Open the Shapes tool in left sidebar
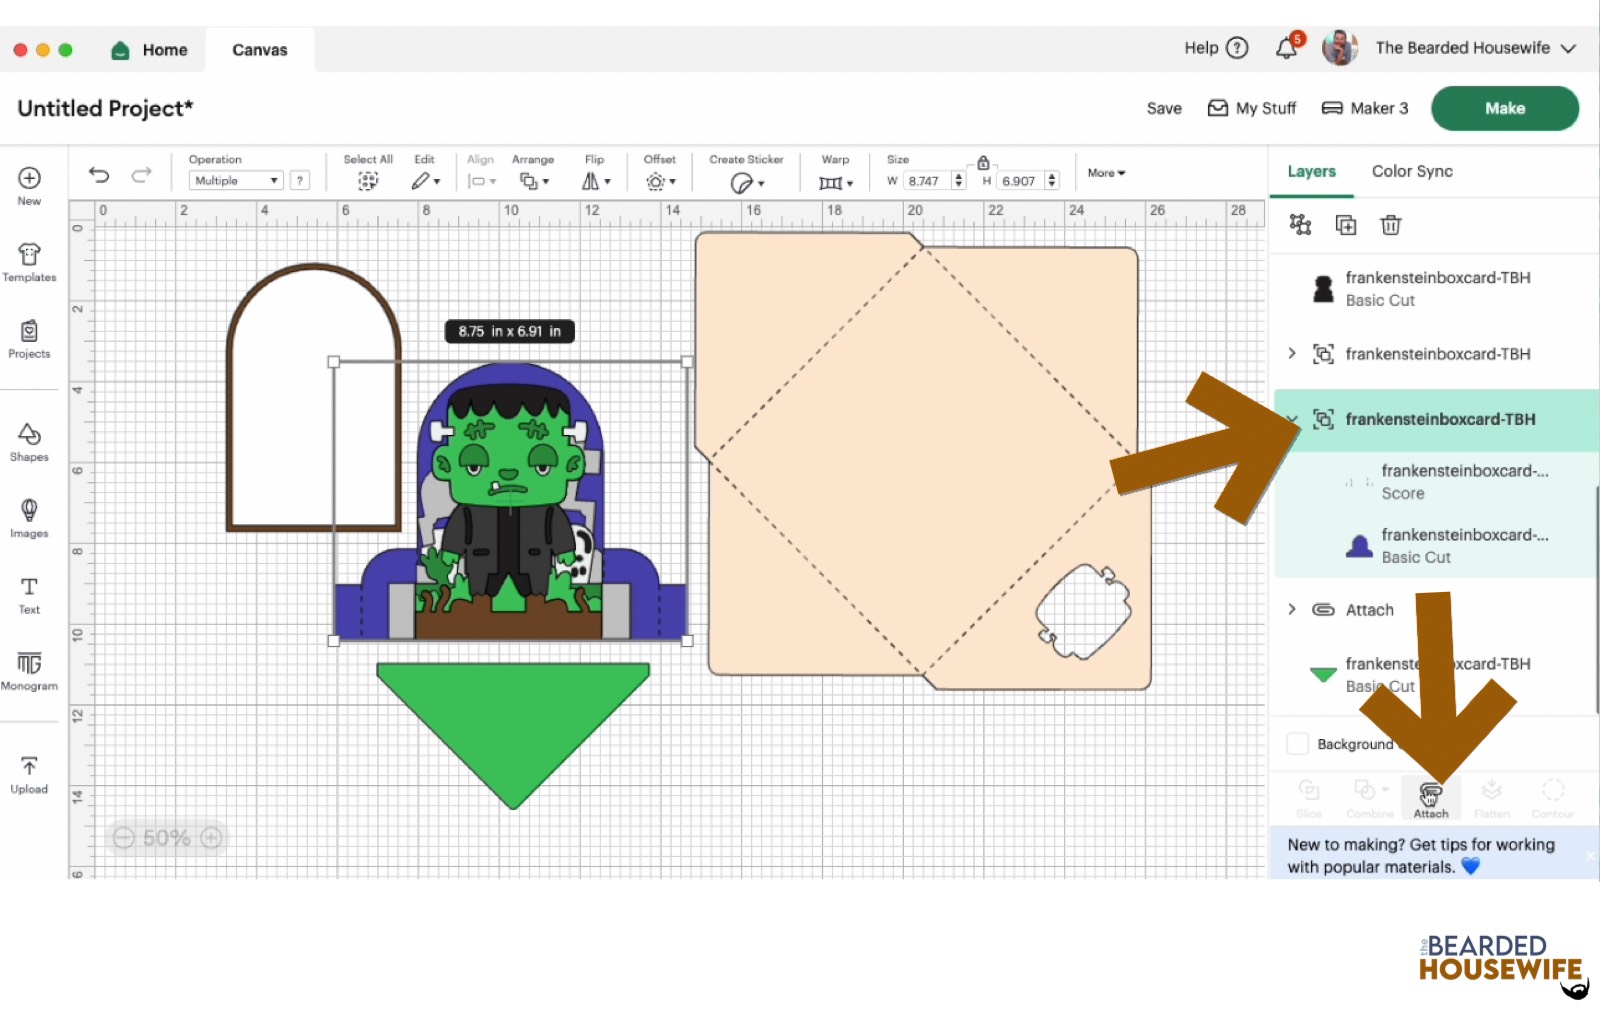The height and width of the screenshot is (1017, 1600). tap(29, 441)
